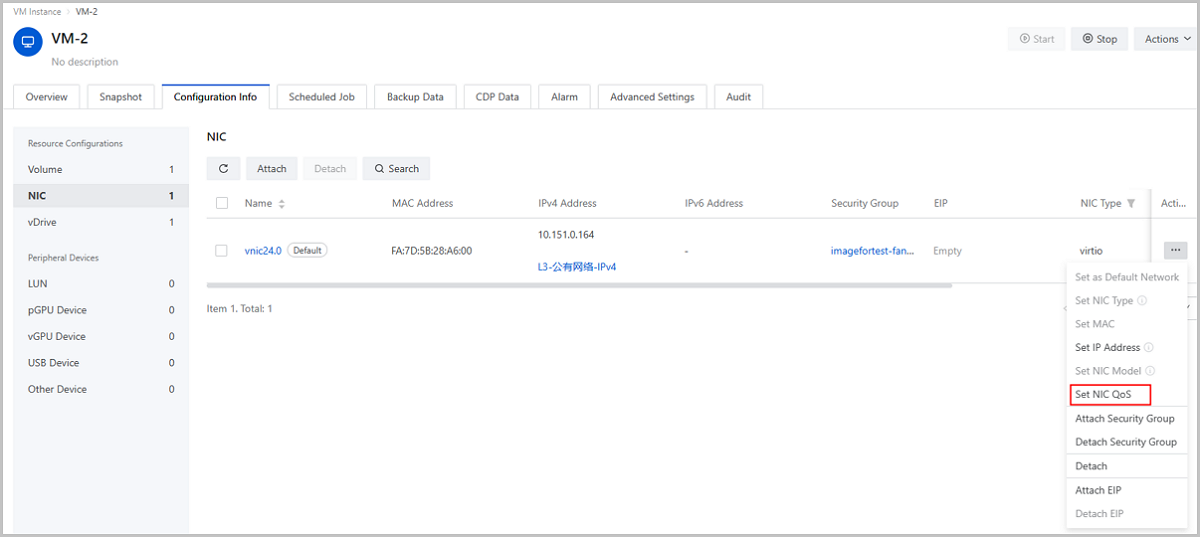Click the blue VM monitor icon
Image resolution: width=1200 pixels, height=537 pixels.
click(x=28, y=42)
